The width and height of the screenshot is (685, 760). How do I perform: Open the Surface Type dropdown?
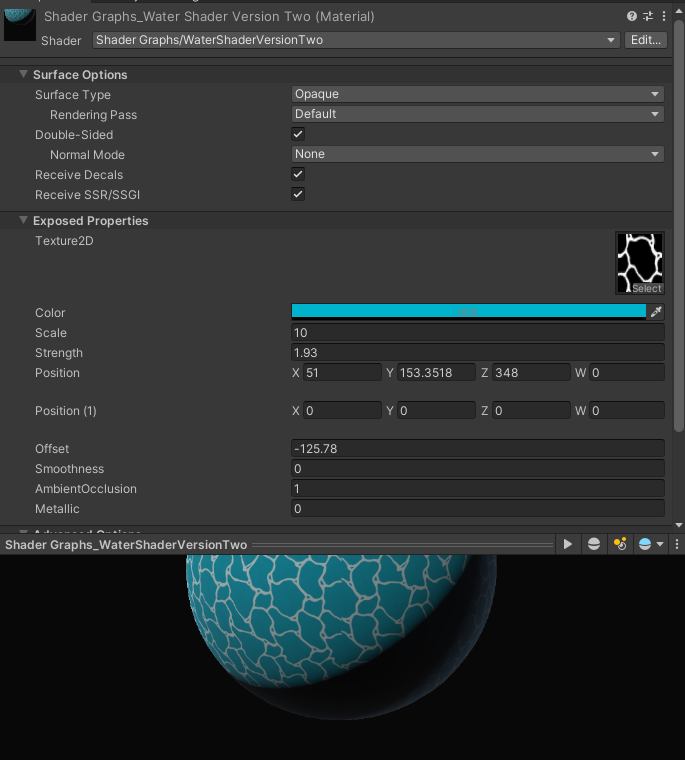pos(478,94)
